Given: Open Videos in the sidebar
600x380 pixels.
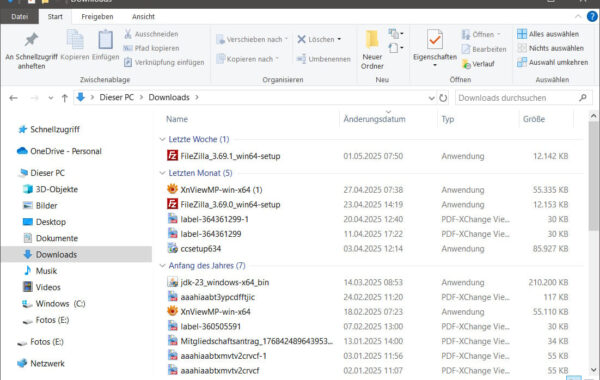Looking at the screenshot, I should (48, 287).
